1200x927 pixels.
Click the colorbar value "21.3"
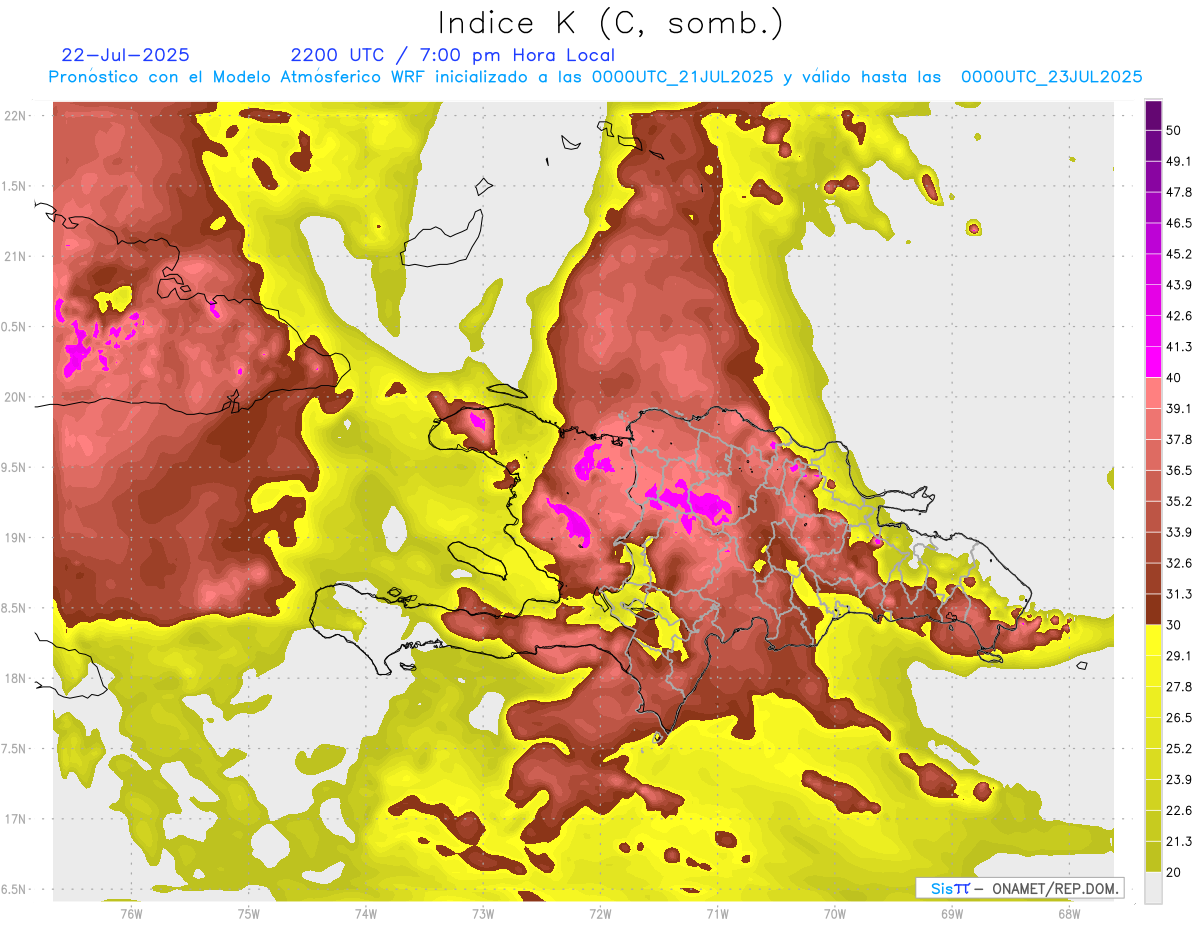pyautogui.click(x=1179, y=841)
